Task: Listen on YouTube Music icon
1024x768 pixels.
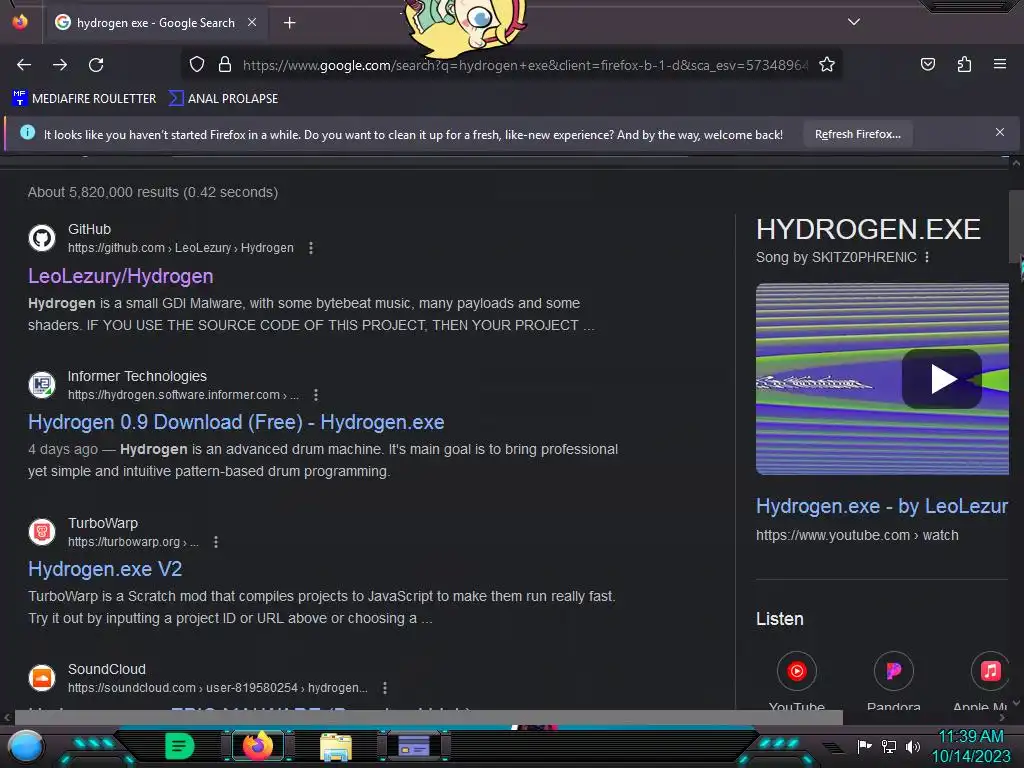Action: [x=797, y=671]
